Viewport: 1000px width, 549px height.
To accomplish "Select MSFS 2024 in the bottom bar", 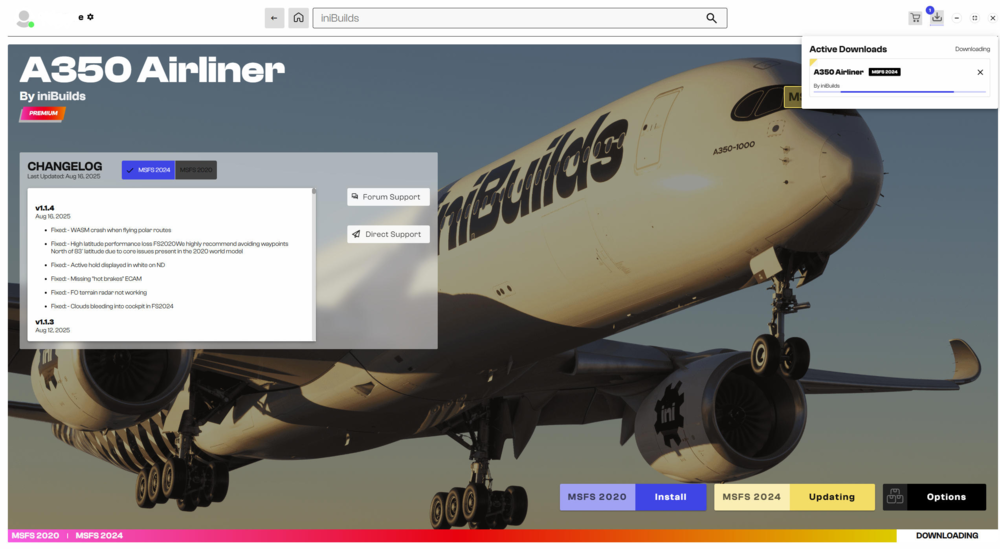I will 99,536.
